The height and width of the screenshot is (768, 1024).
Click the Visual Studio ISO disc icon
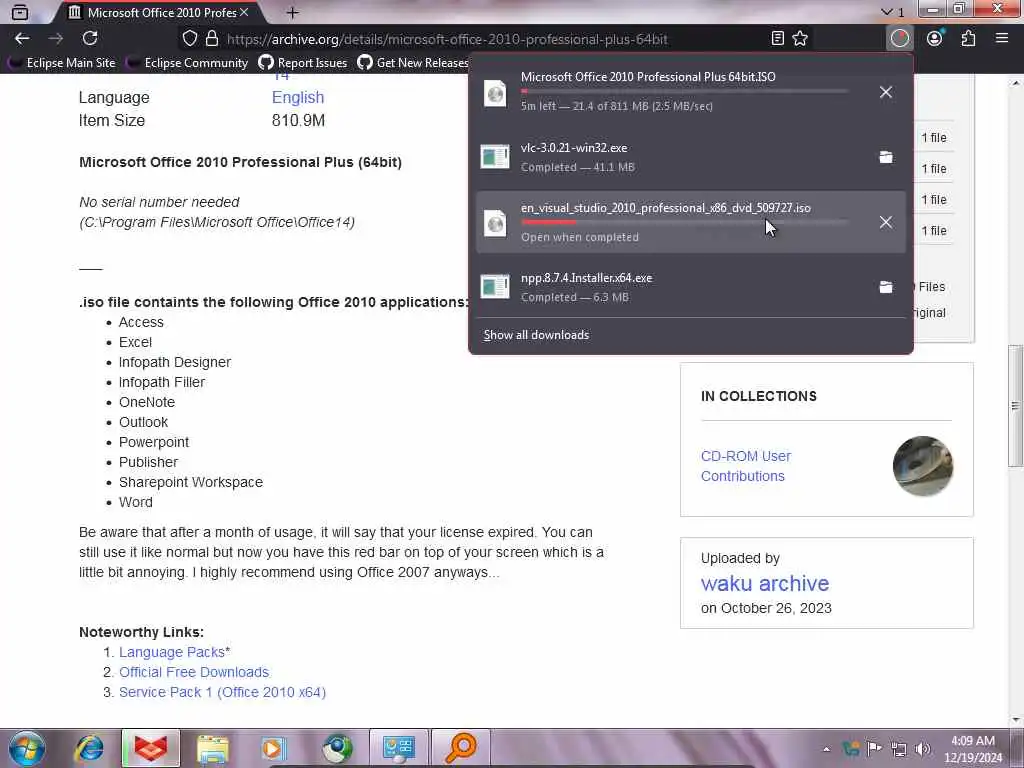point(495,223)
